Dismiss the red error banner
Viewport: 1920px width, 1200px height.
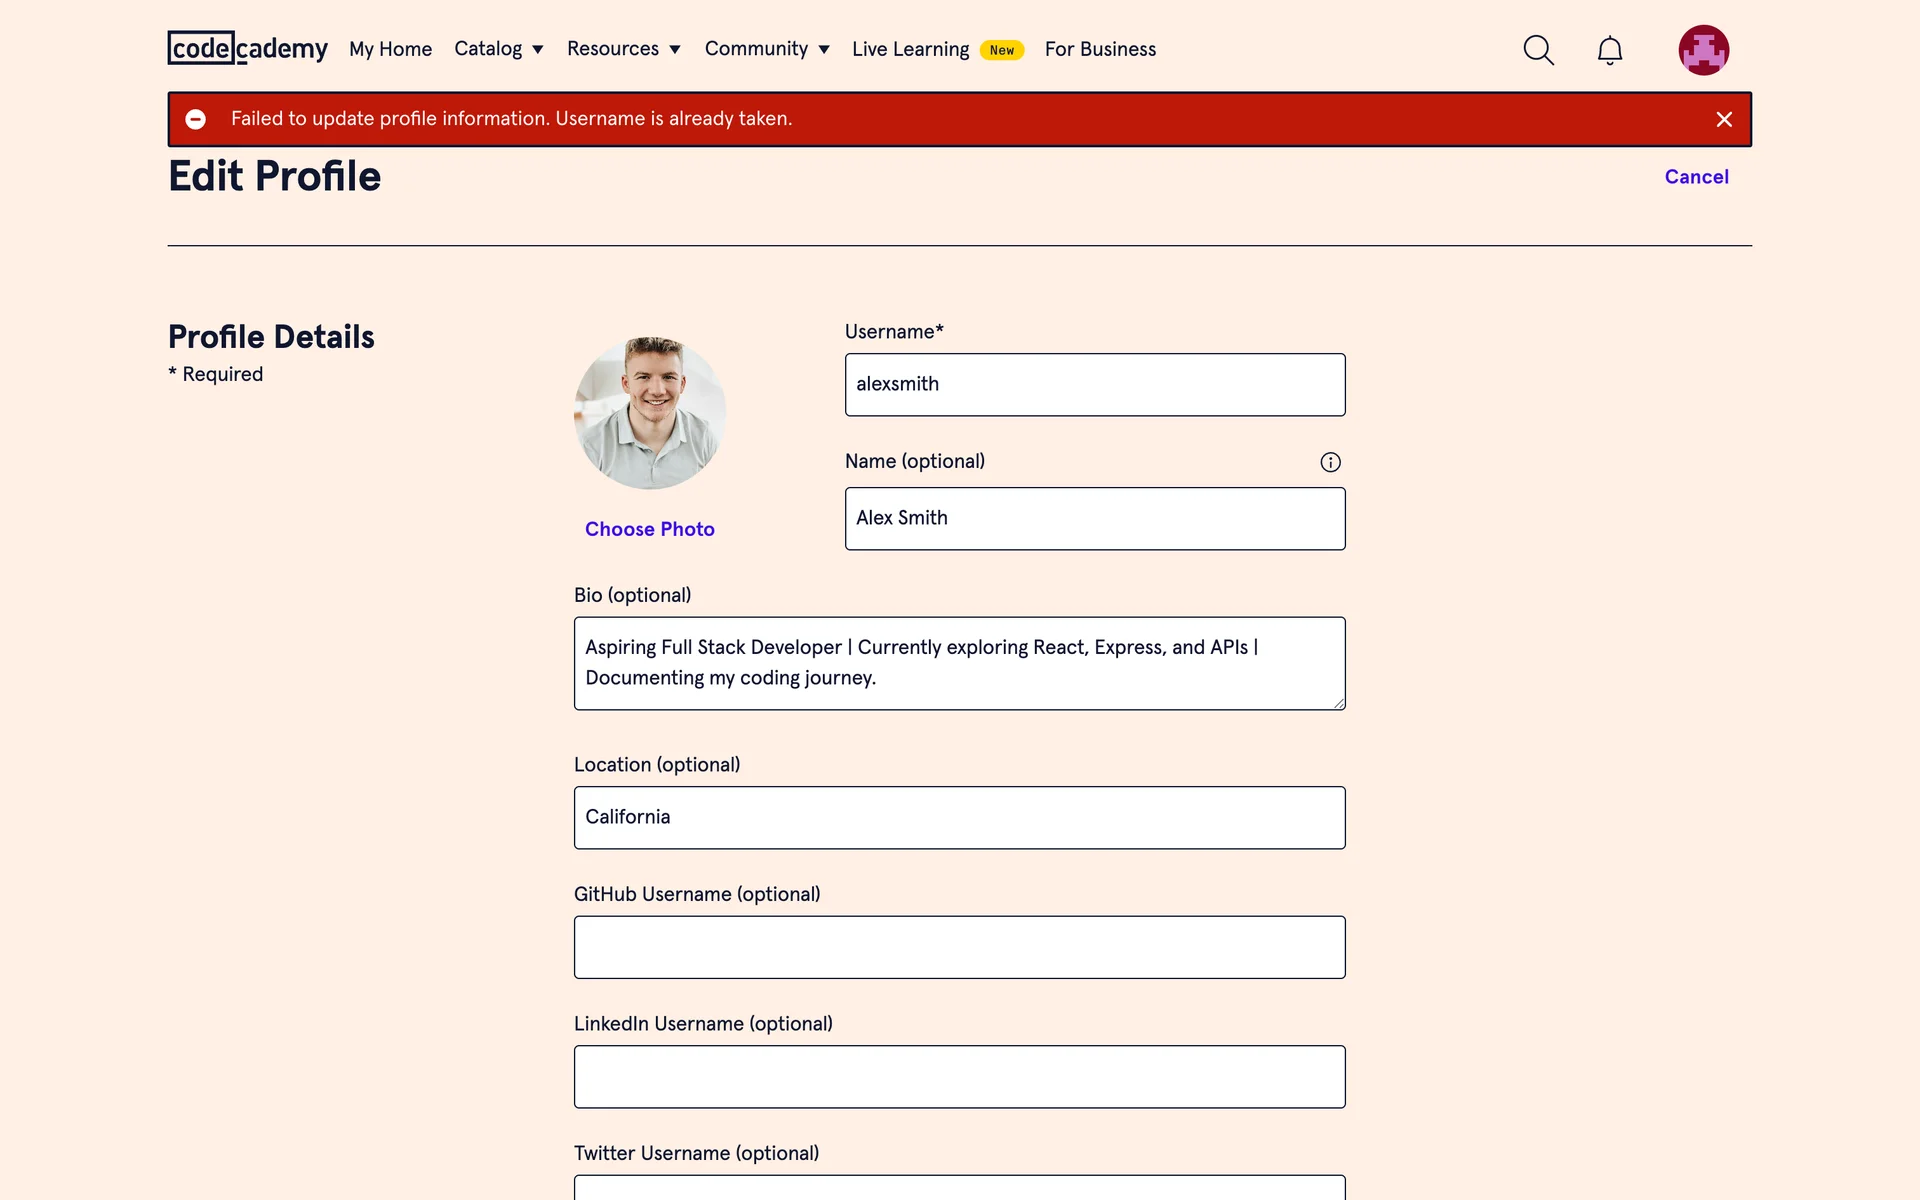pyautogui.click(x=1724, y=120)
